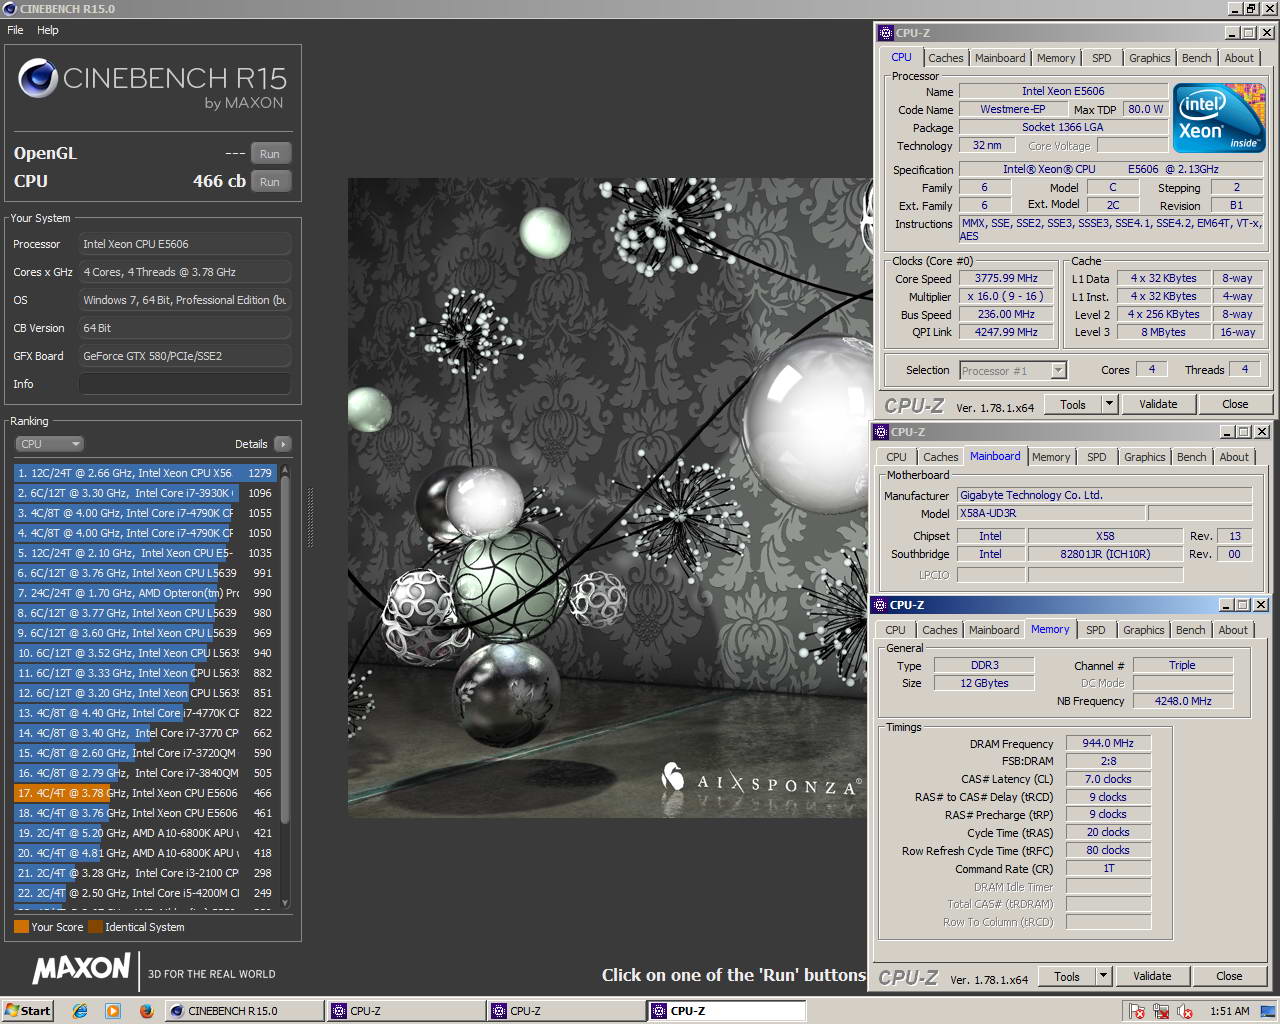The height and width of the screenshot is (1024, 1280).
Task: Click the first system tray icon
Action: tap(1137, 1011)
